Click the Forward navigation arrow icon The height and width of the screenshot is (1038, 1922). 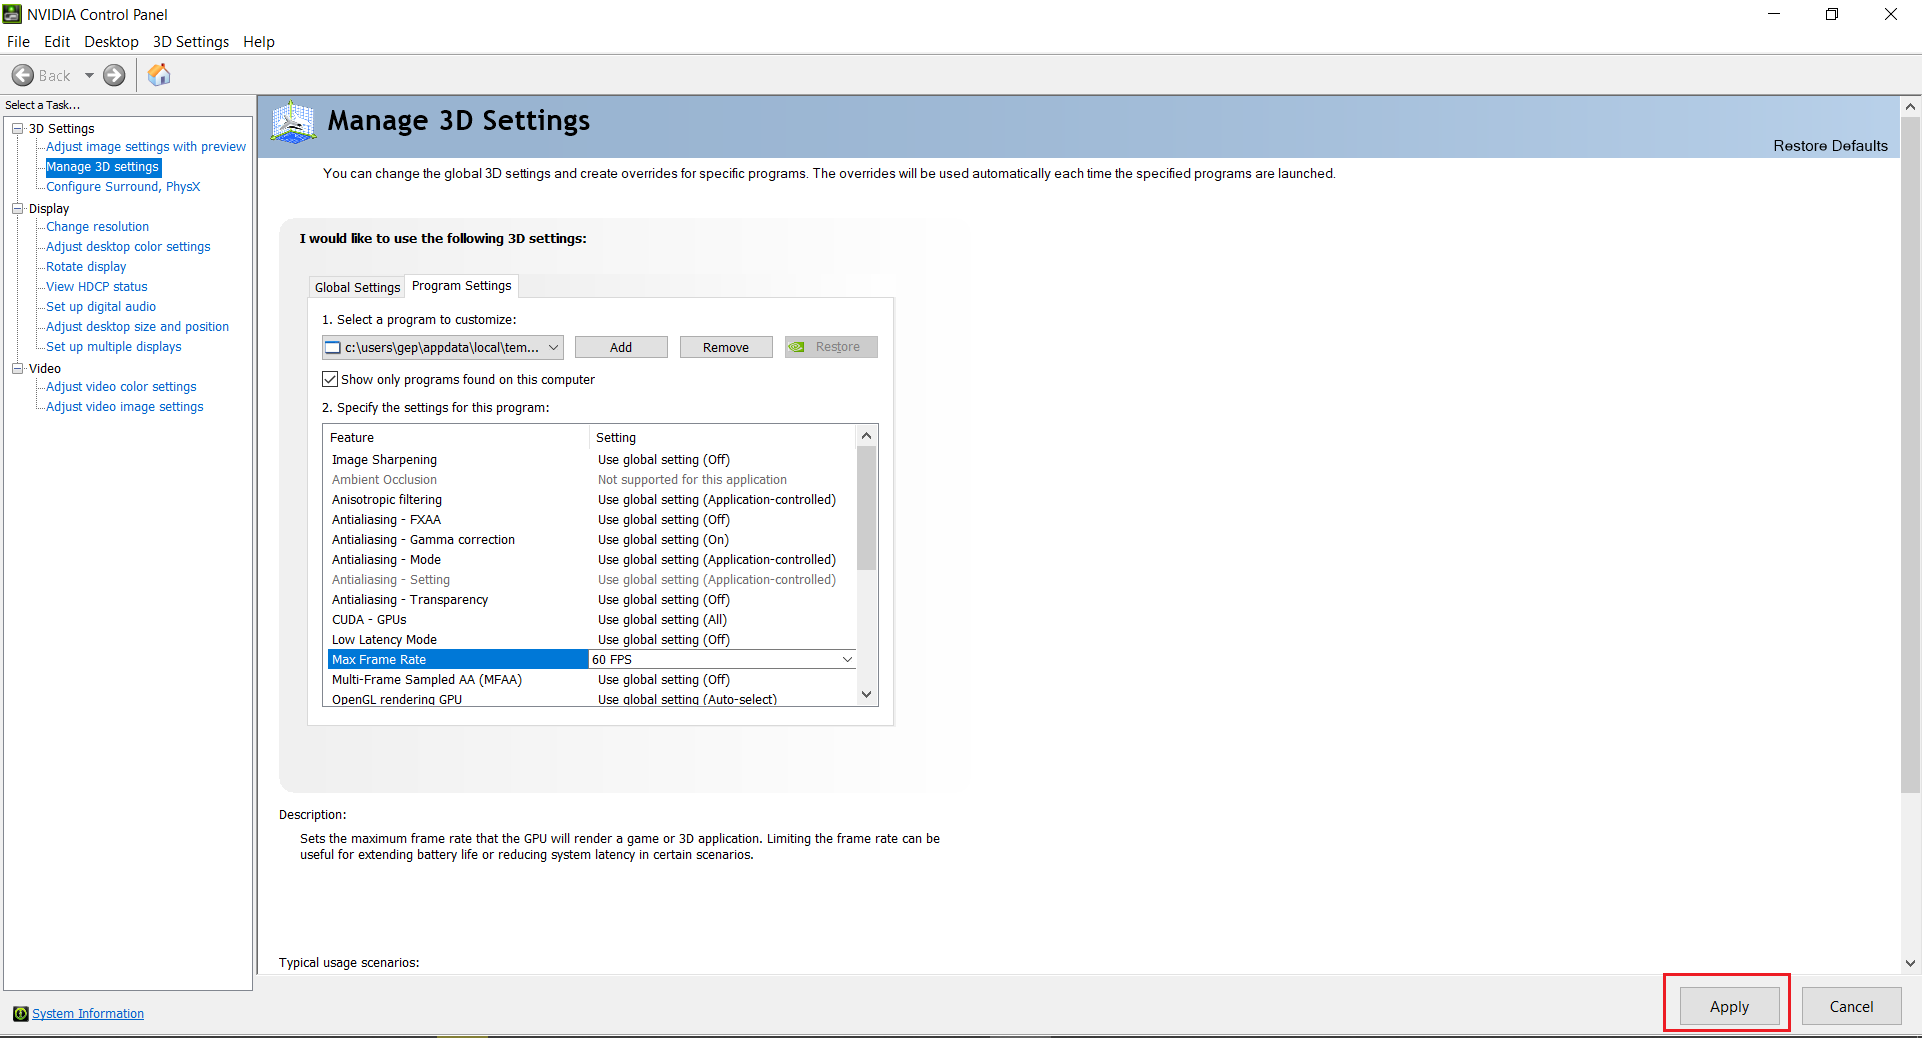pos(115,75)
